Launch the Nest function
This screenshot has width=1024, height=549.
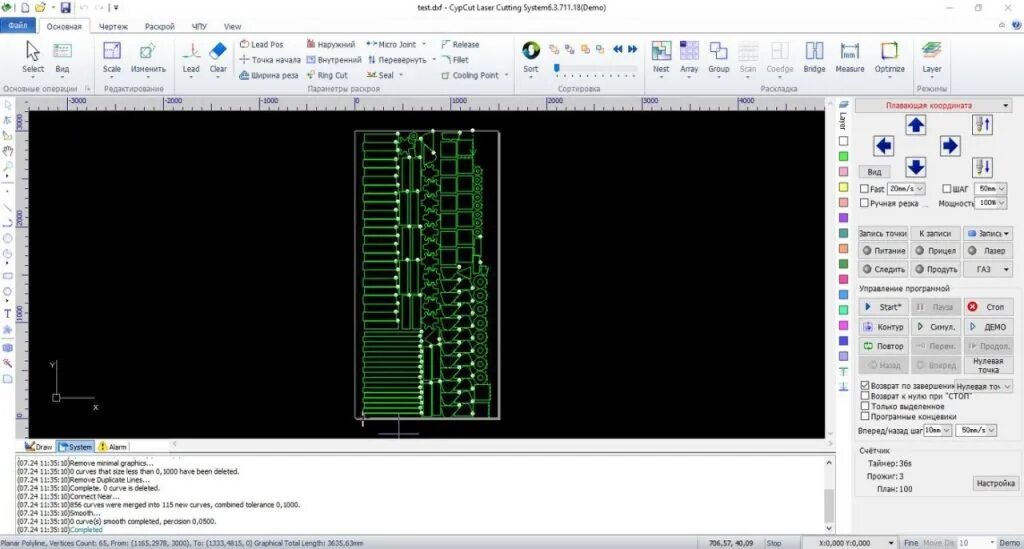pos(661,57)
